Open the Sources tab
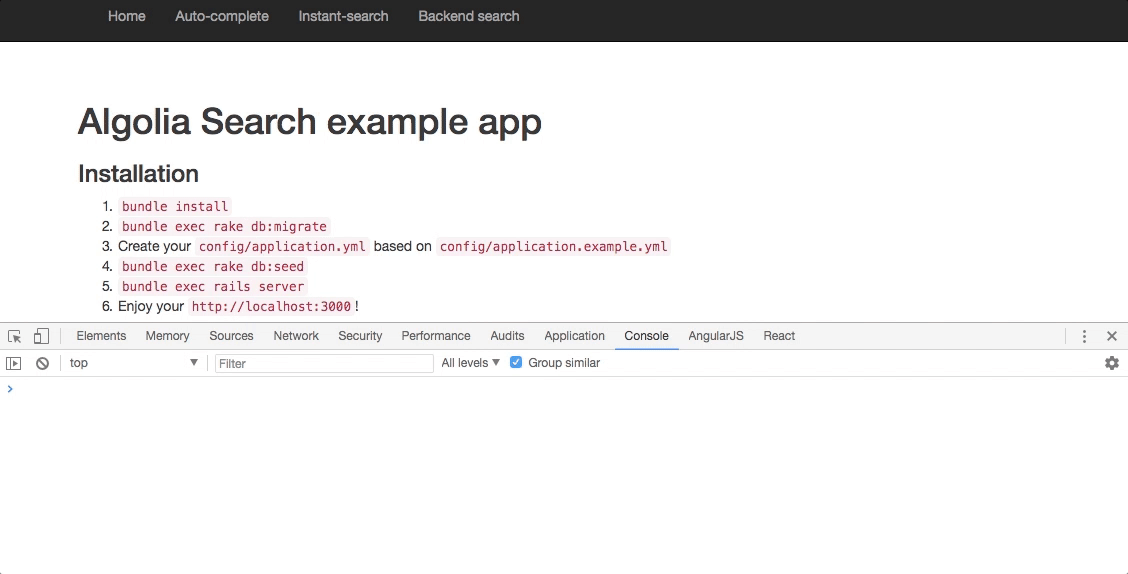Image resolution: width=1128 pixels, height=574 pixels. click(232, 336)
